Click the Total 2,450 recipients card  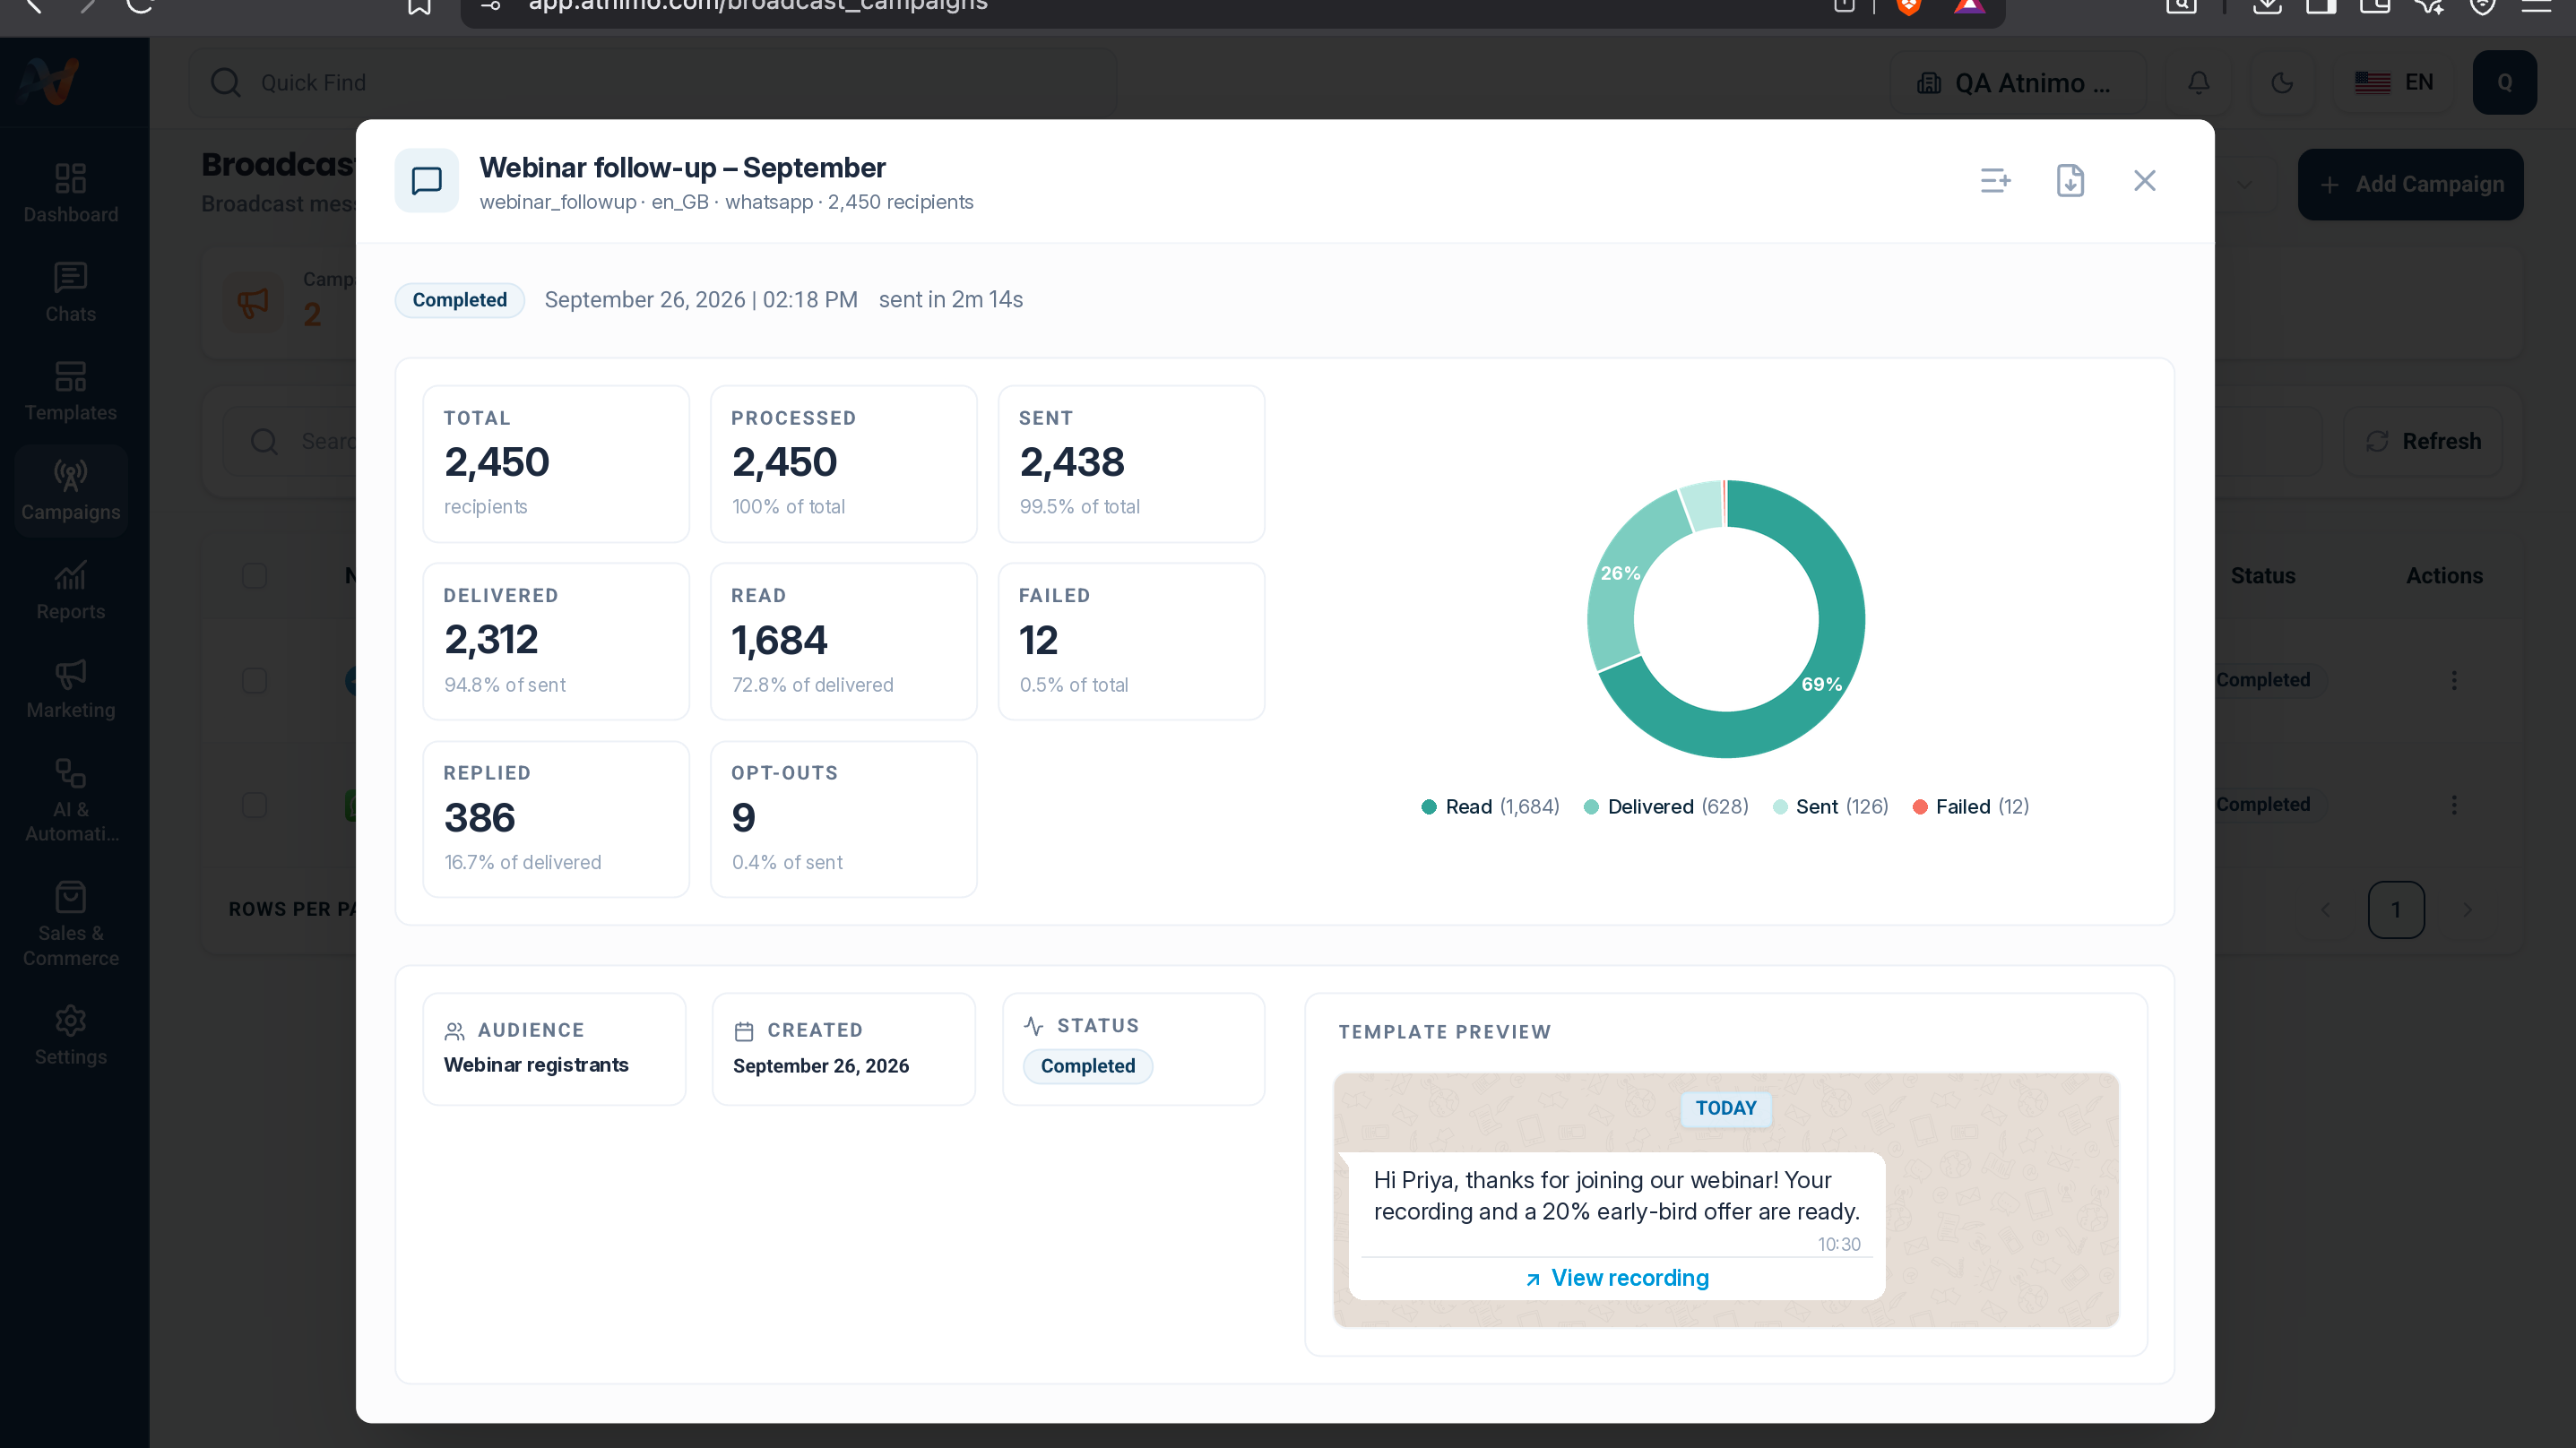point(556,464)
